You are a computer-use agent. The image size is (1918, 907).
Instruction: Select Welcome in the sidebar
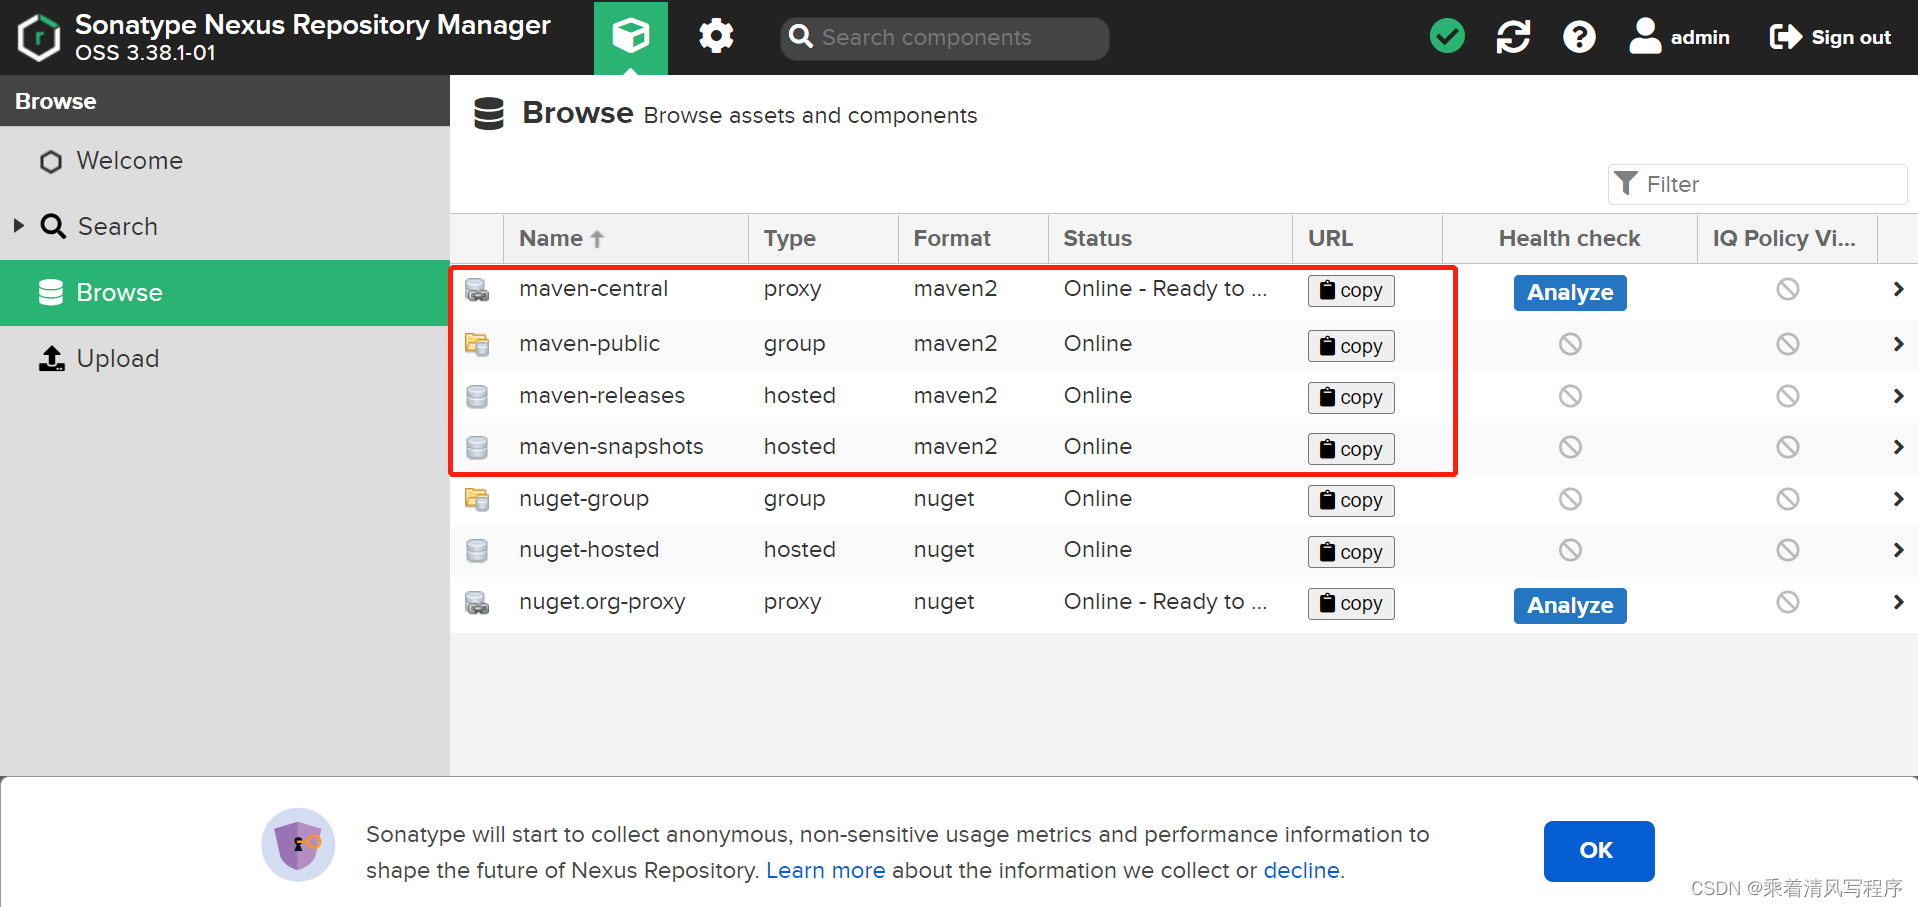(225, 161)
